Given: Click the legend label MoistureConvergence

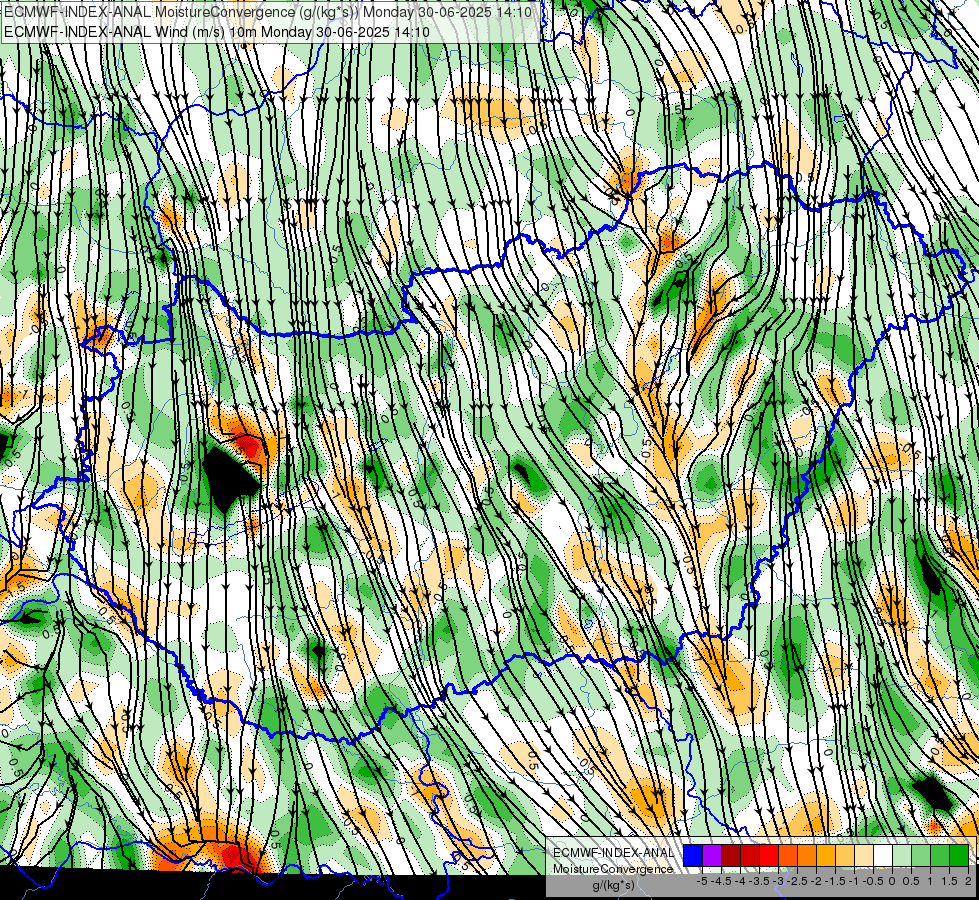Looking at the screenshot, I should [613, 869].
